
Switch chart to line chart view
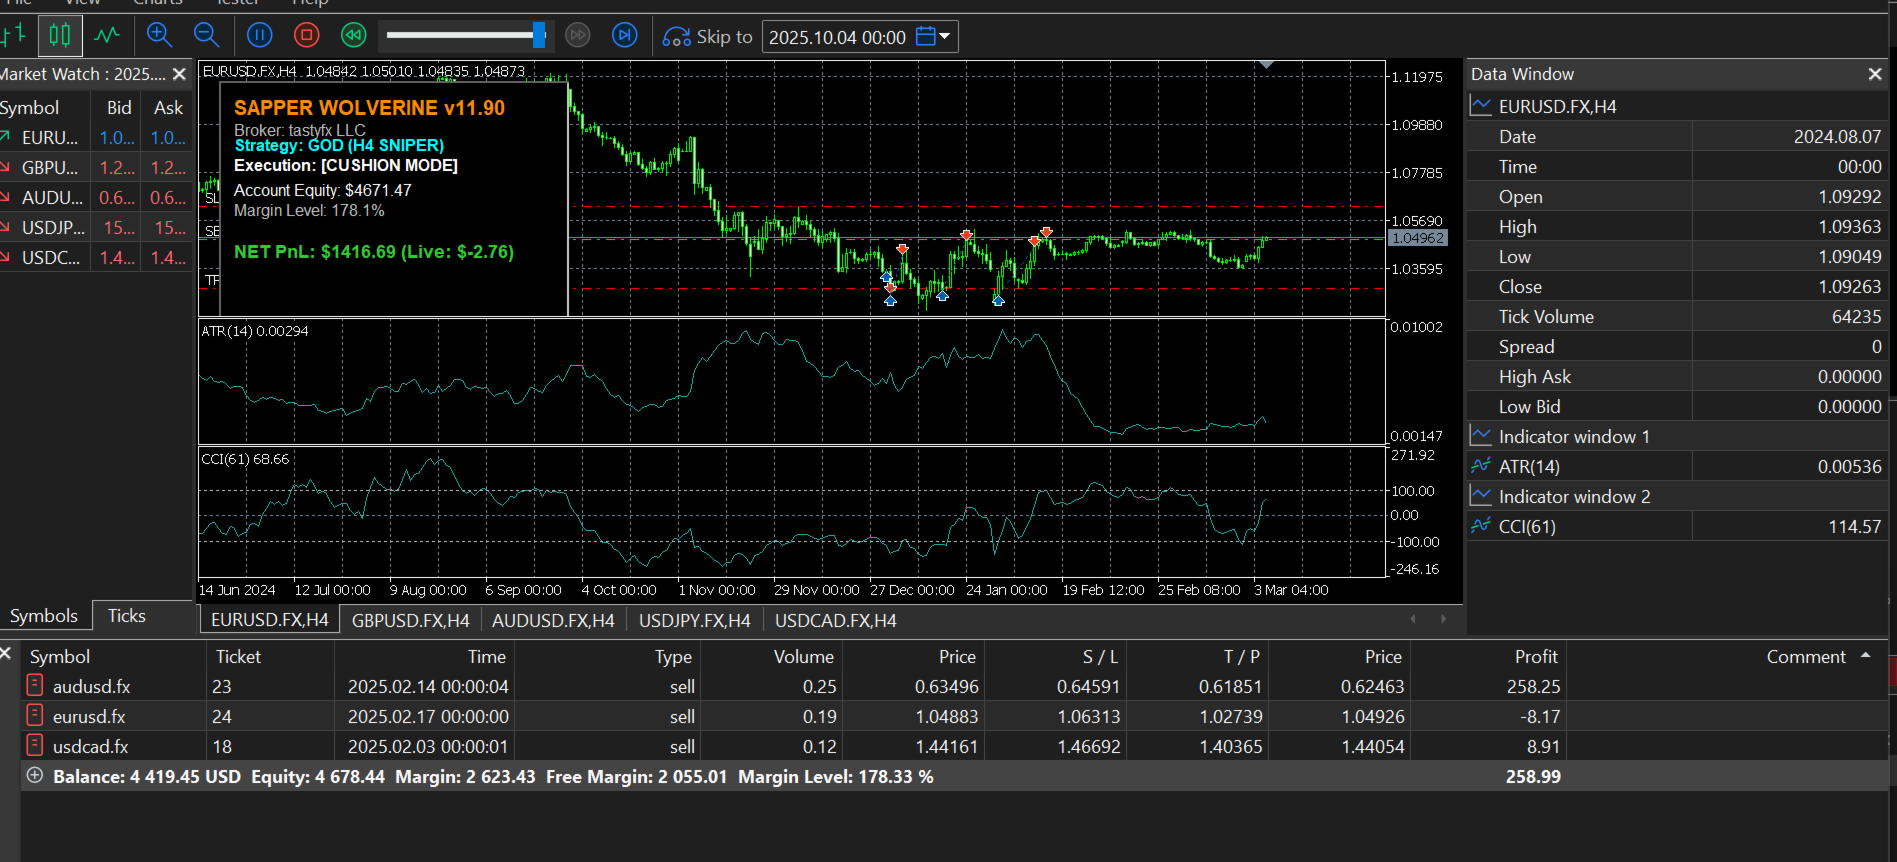pyautogui.click(x=107, y=36)
